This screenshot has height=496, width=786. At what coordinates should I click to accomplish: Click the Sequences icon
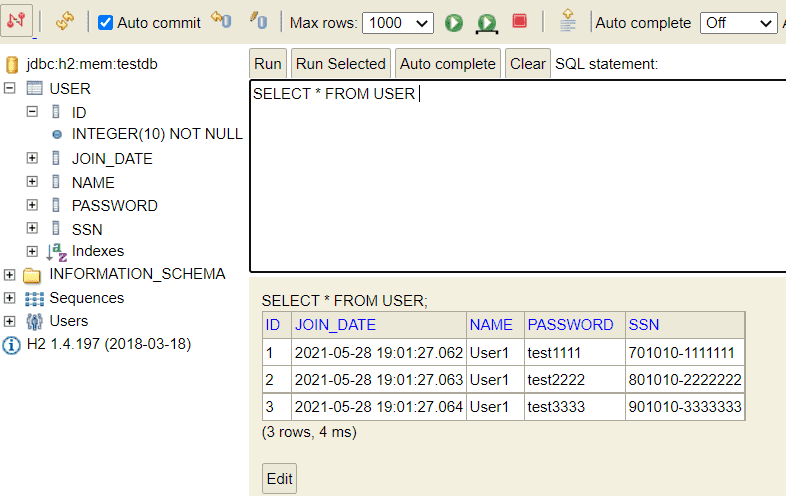coord(34,298)
